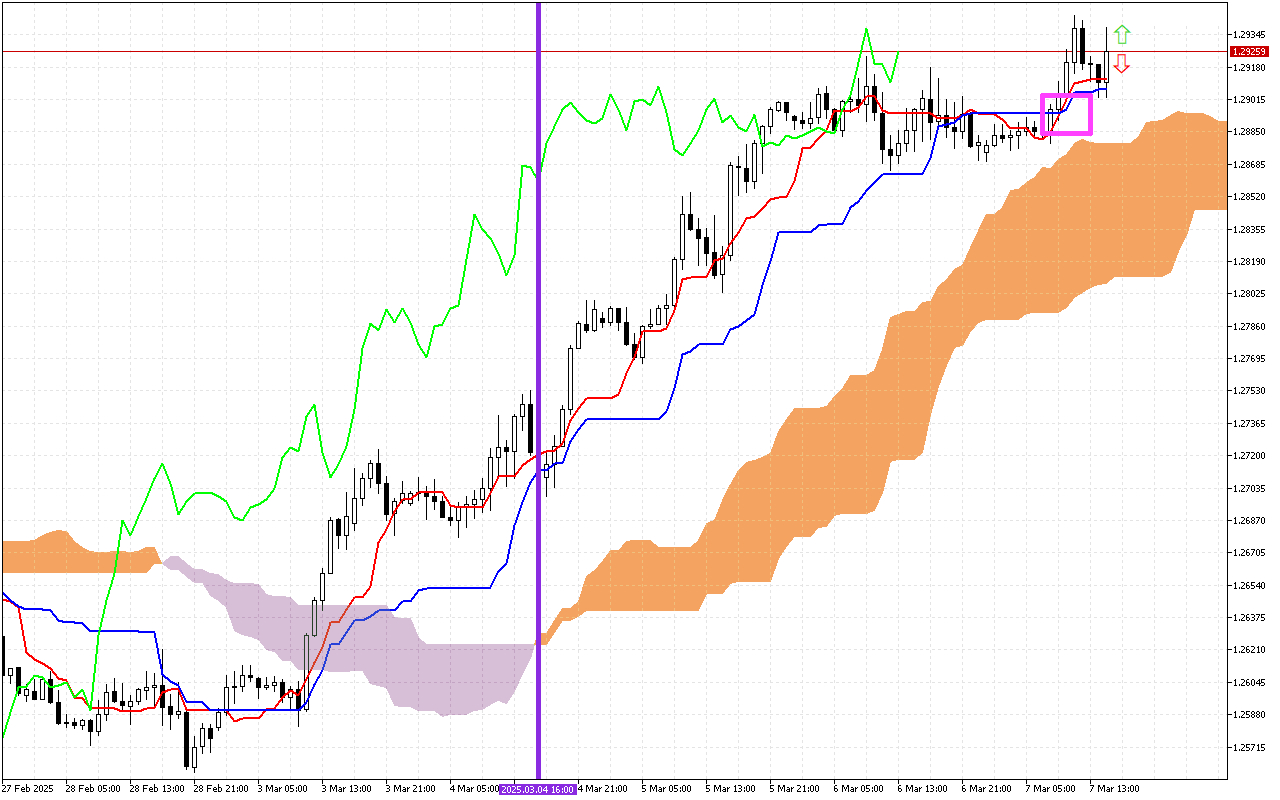
Task: Click the 1.26705 price axis label
Action: pos(1251,553)
